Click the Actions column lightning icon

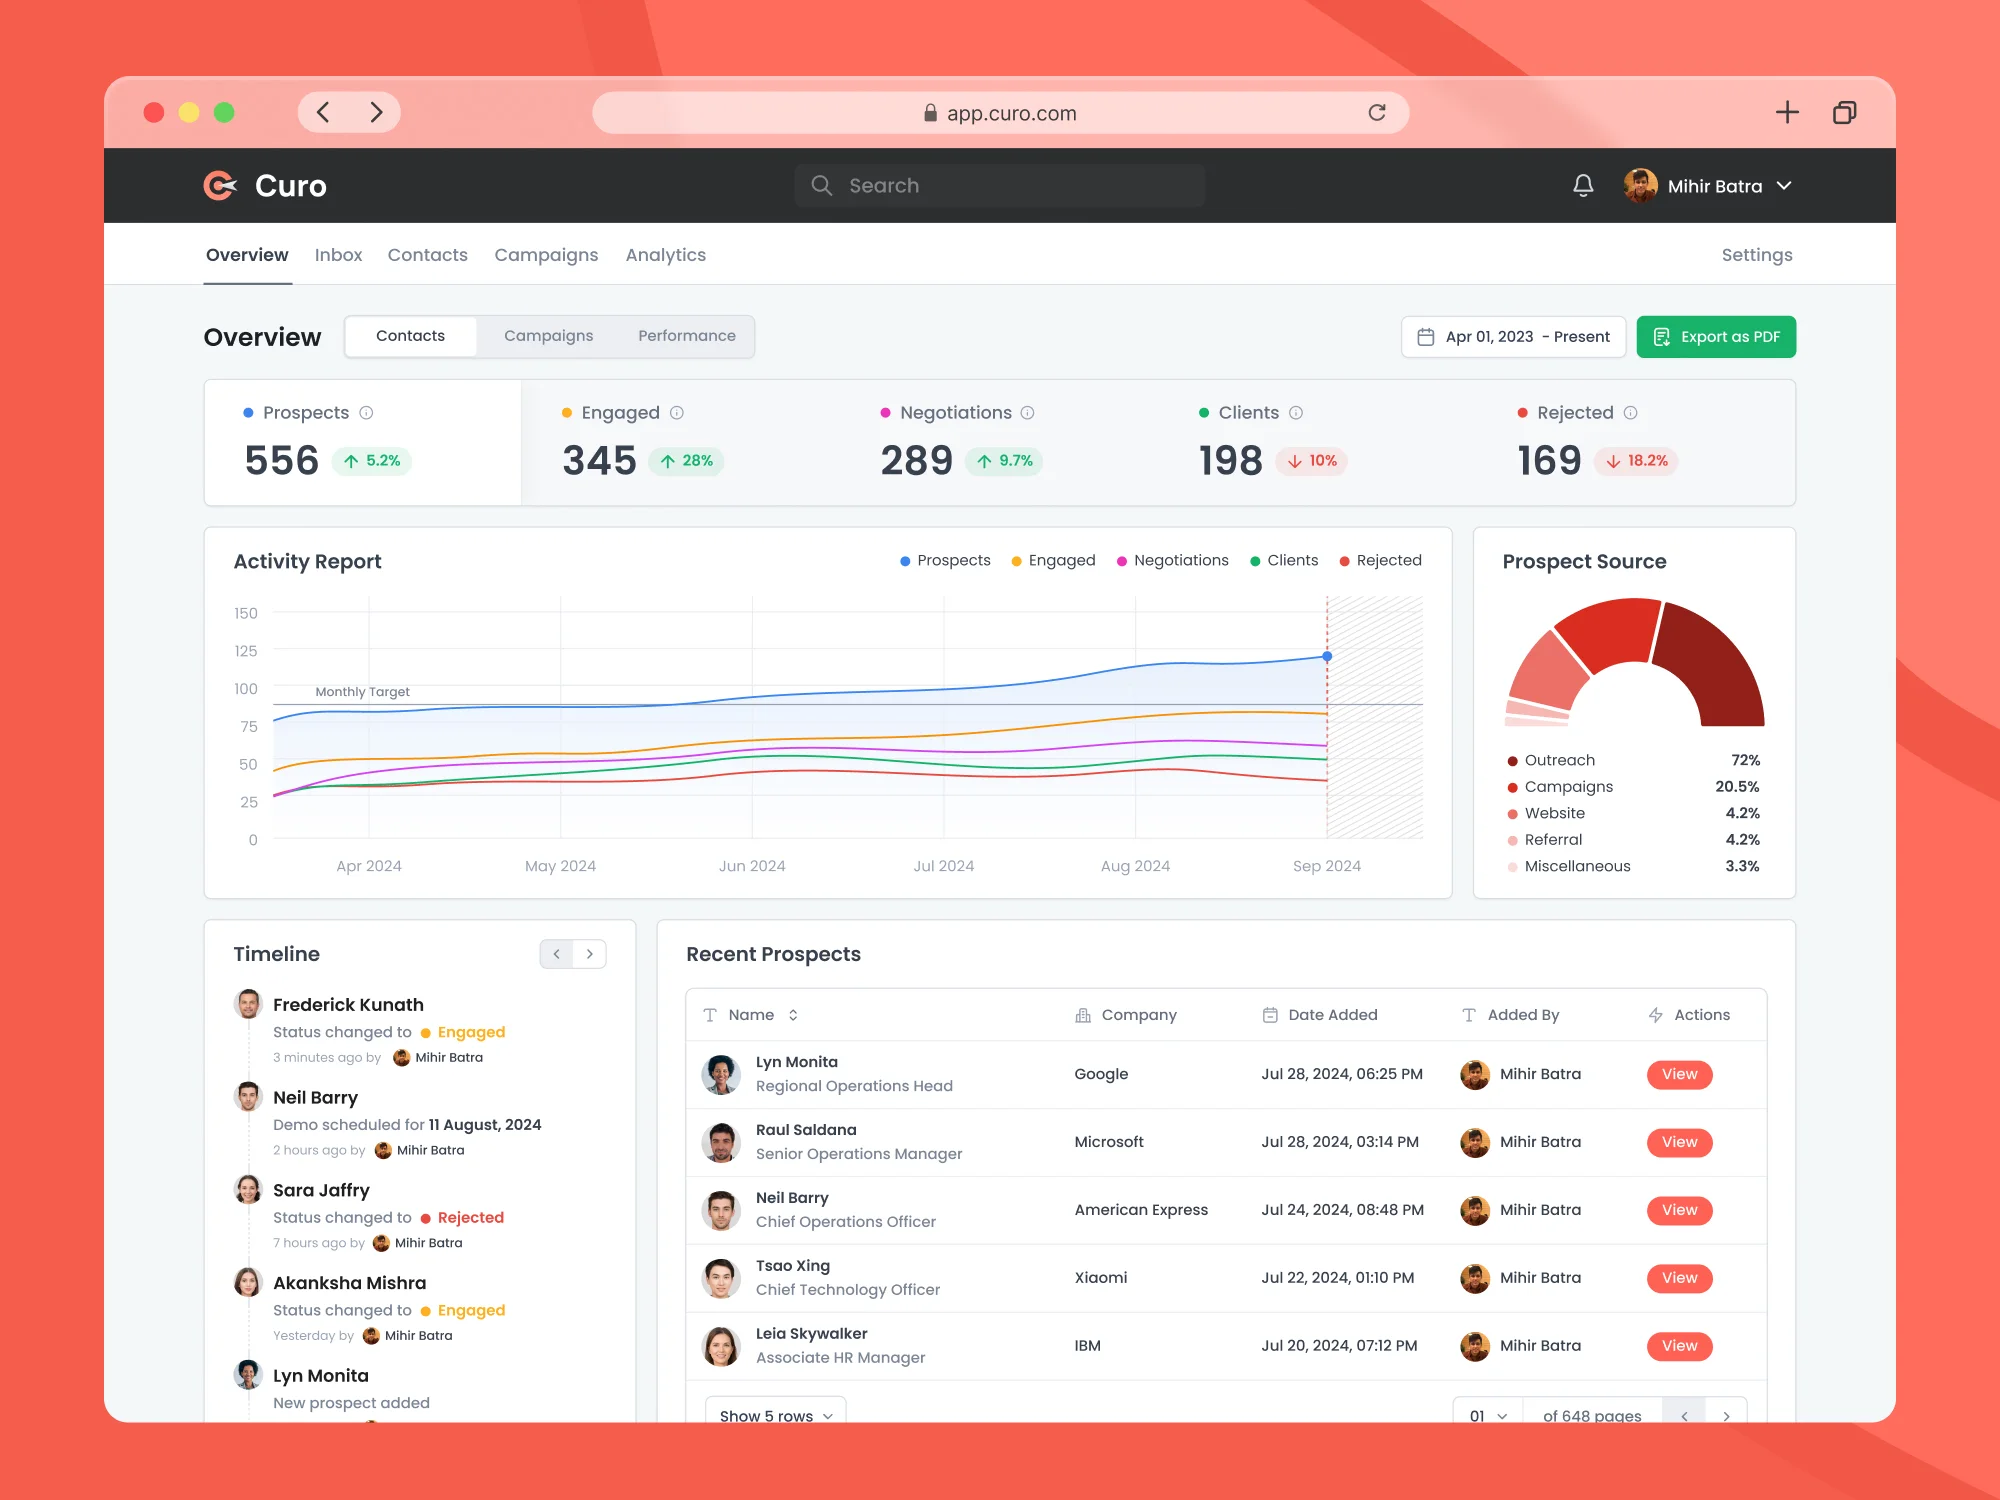pos(1656,1015)
